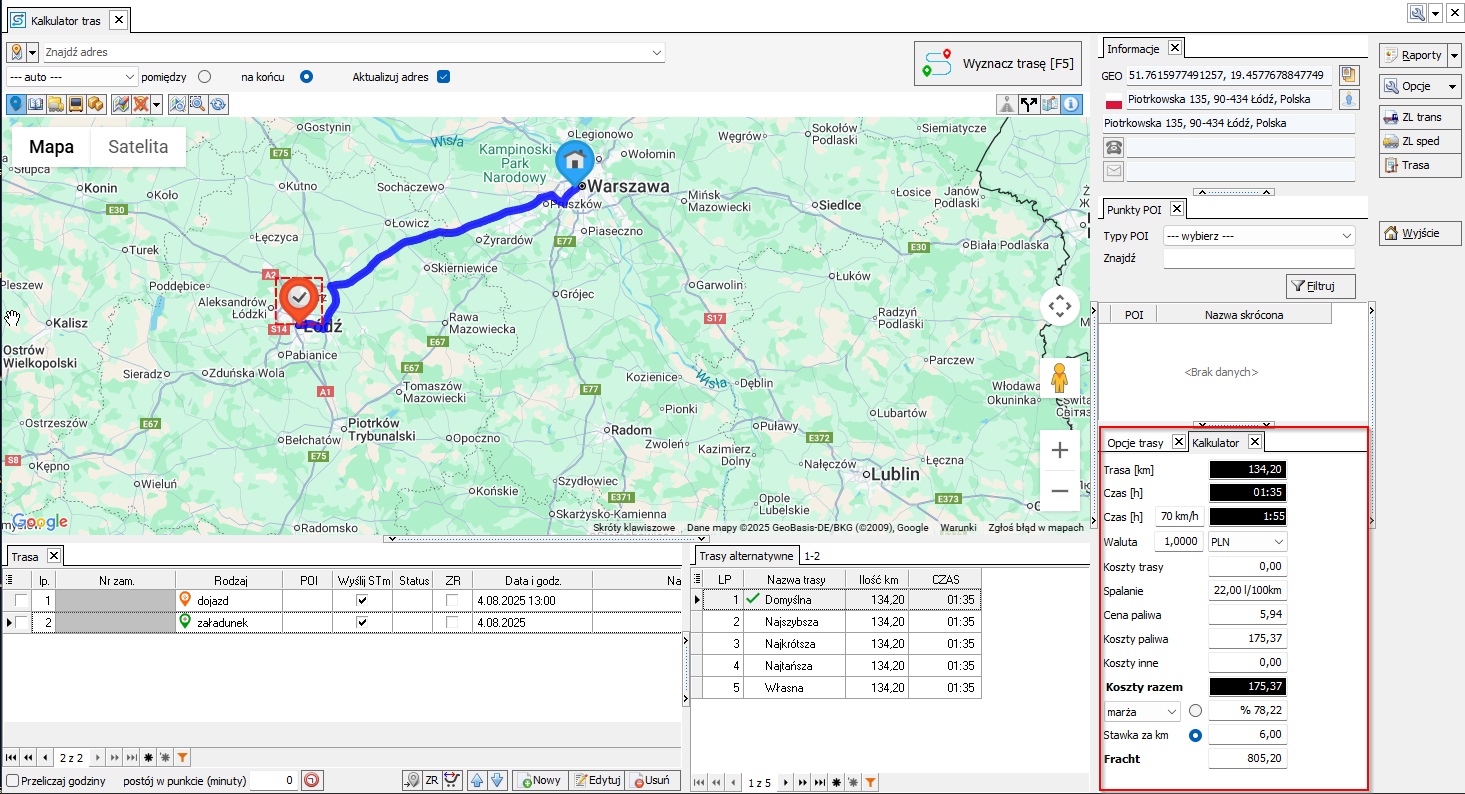Click the blue info icon above map
The height and width of the screenshot is (794, 1465).
pyautogui.click(x=1071, y=103)
